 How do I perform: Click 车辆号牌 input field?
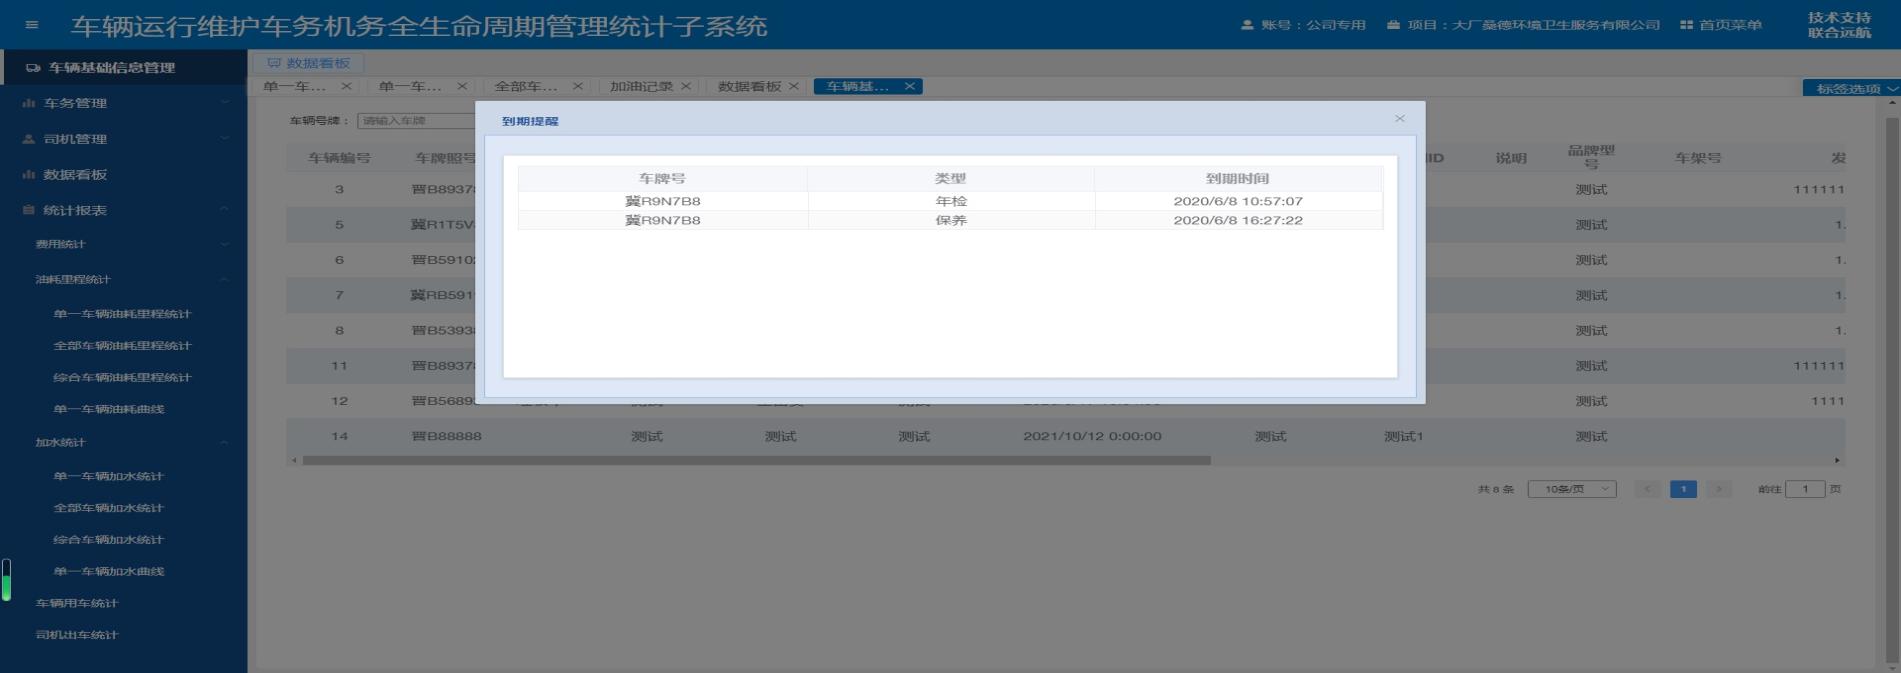[x=416, y=121]
